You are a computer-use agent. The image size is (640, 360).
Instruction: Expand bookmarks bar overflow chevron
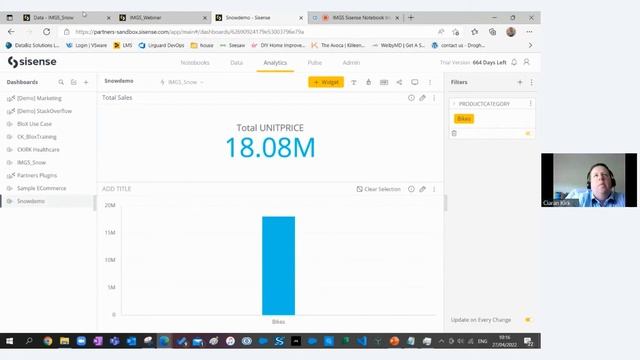point(530,45)
